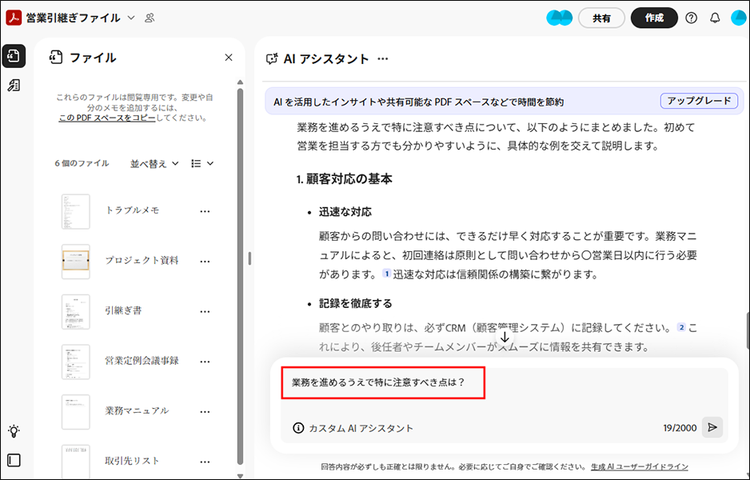Toggle the panel layout icon at sidebar bottom
Screen dimensions: 750x480
click(x=14, y=460)
